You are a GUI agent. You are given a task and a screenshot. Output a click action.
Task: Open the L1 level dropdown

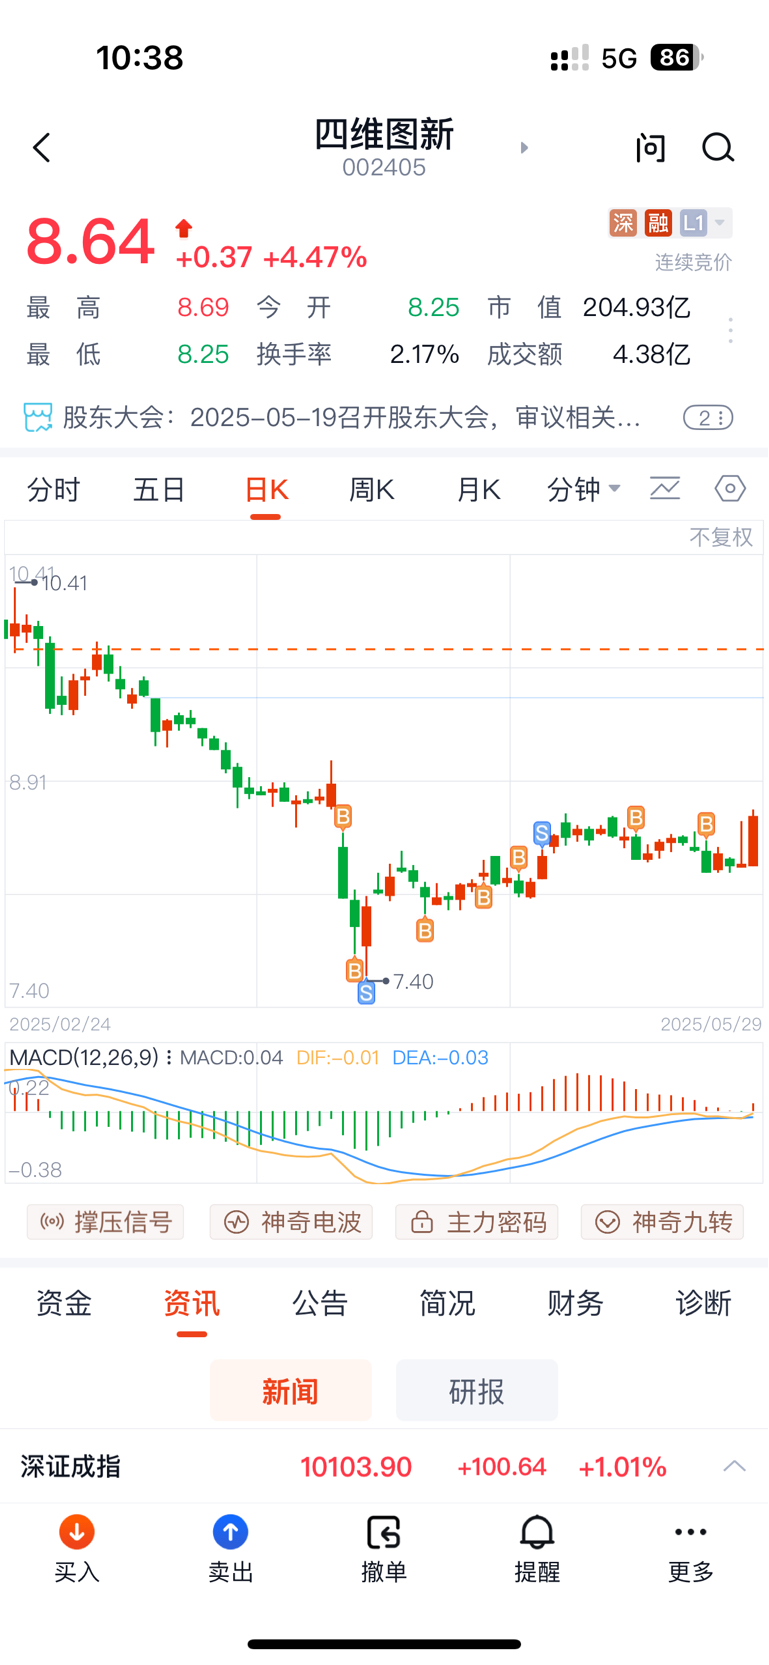tap(705, 222)
